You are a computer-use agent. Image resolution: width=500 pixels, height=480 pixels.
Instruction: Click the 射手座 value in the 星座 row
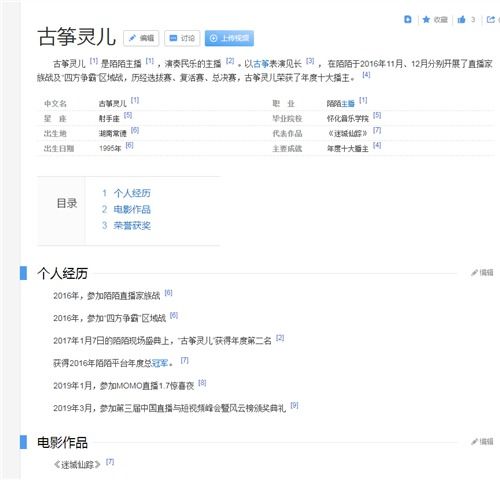click(x=109, y=119)
